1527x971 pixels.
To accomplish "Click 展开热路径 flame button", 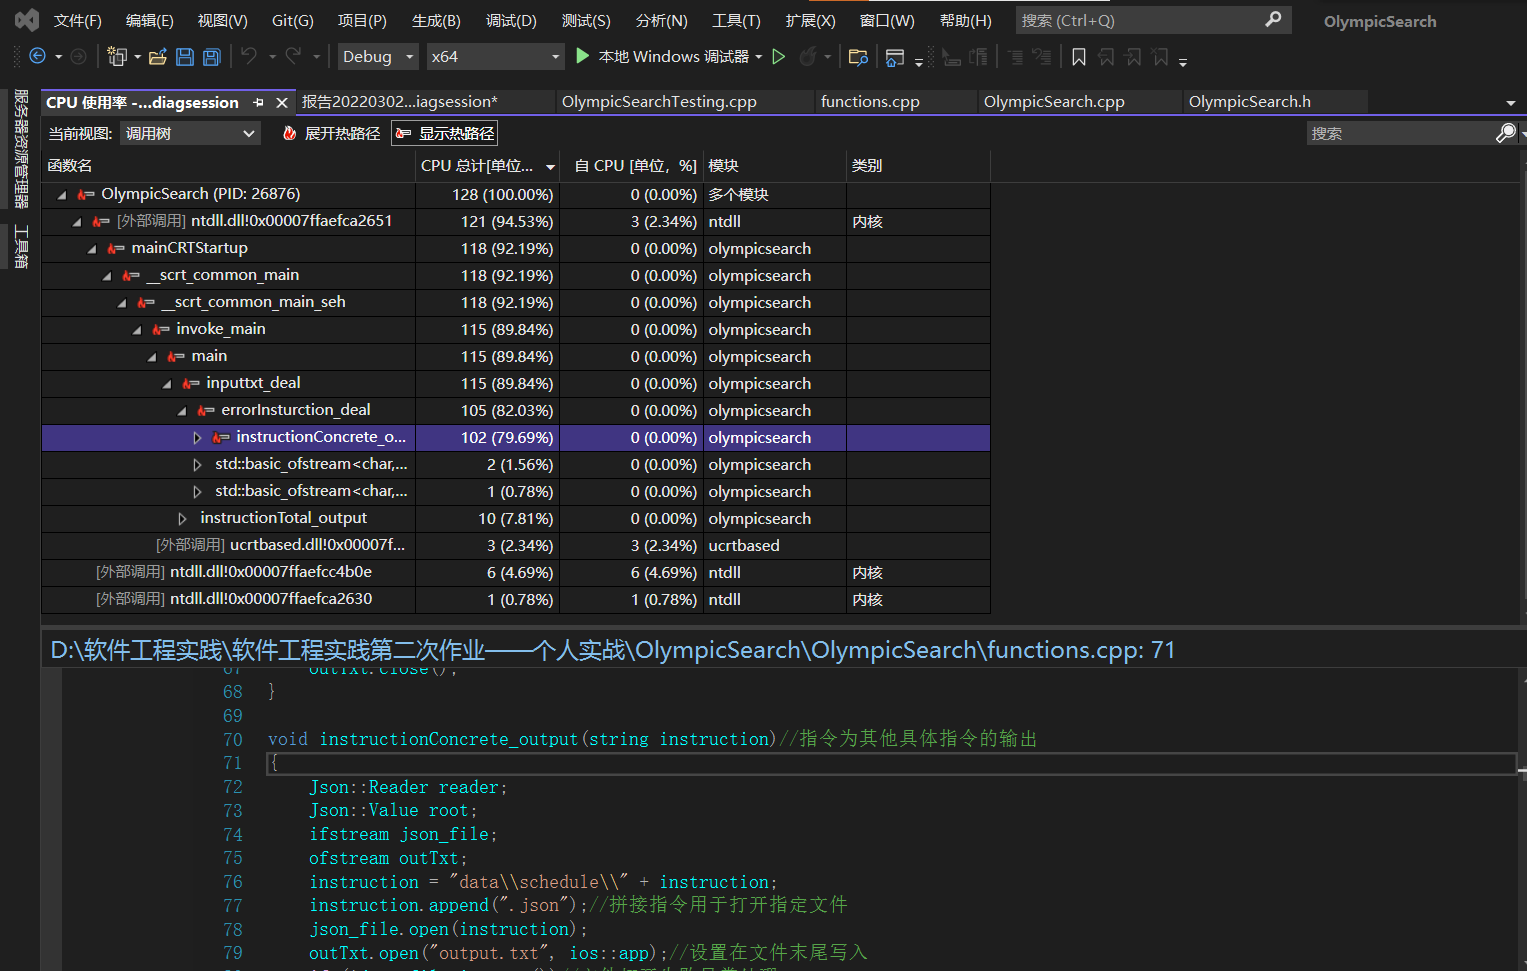I will point(331,133).
